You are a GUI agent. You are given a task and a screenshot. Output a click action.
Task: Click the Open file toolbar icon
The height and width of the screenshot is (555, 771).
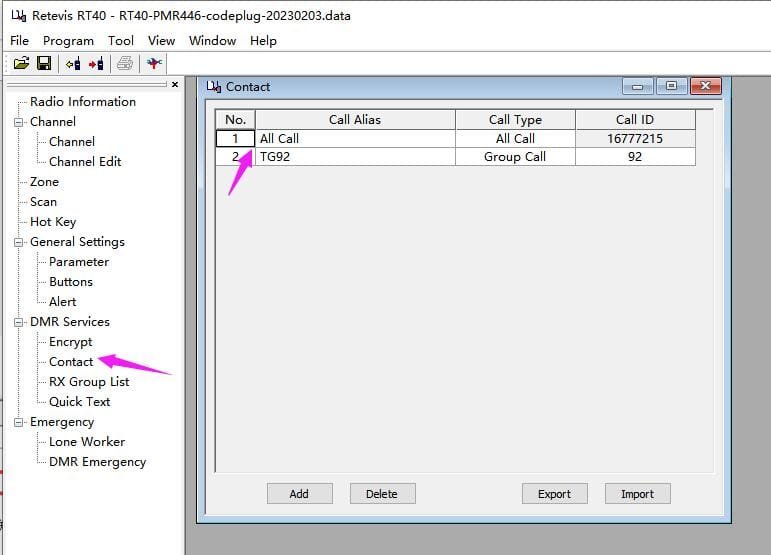point(21,64)
